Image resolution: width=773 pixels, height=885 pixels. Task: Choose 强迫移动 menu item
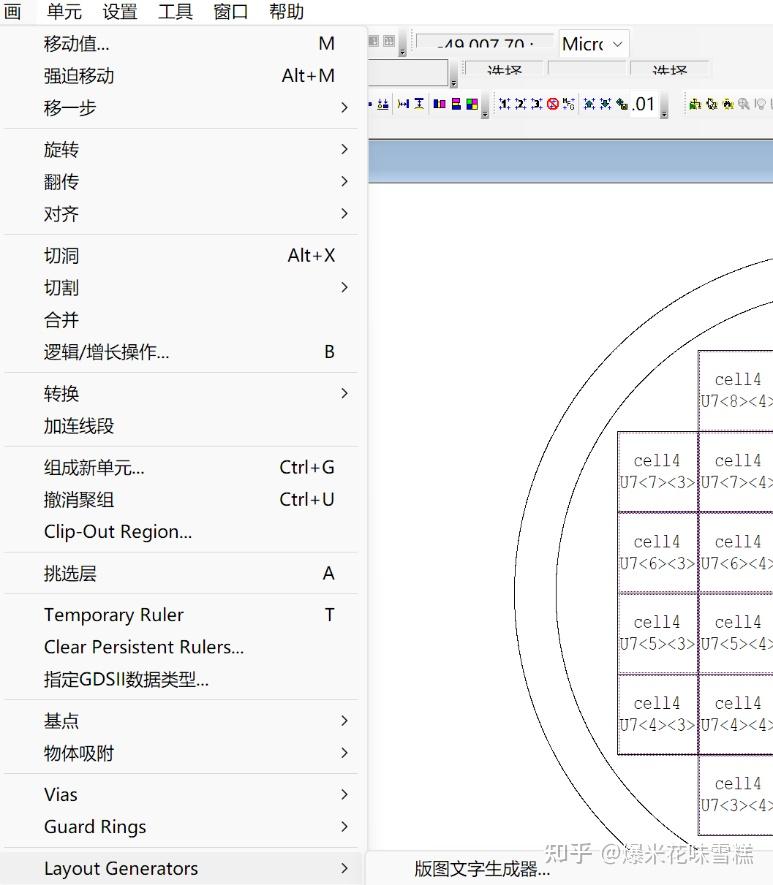(181, 76)
